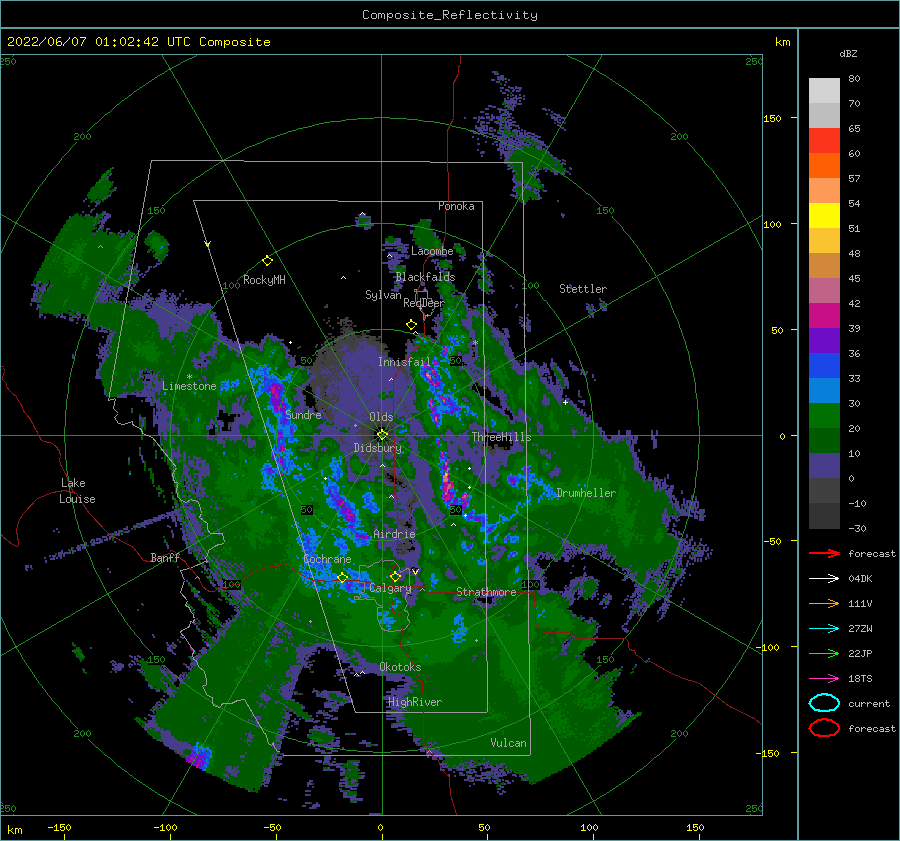Click the Banff label on map
This screenshot has width=900, height=841.
(x=165, y=557)
